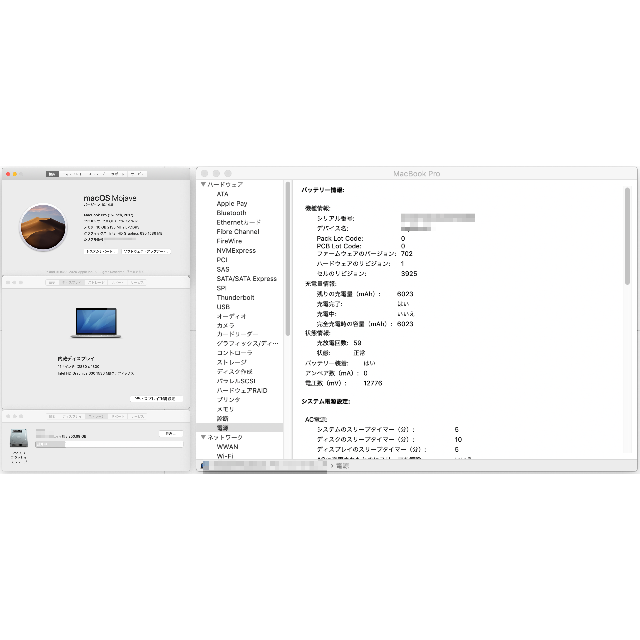Close the top About This Mac window
The height and width of the screenshot is (640, 640).
[x=8, y=174]
